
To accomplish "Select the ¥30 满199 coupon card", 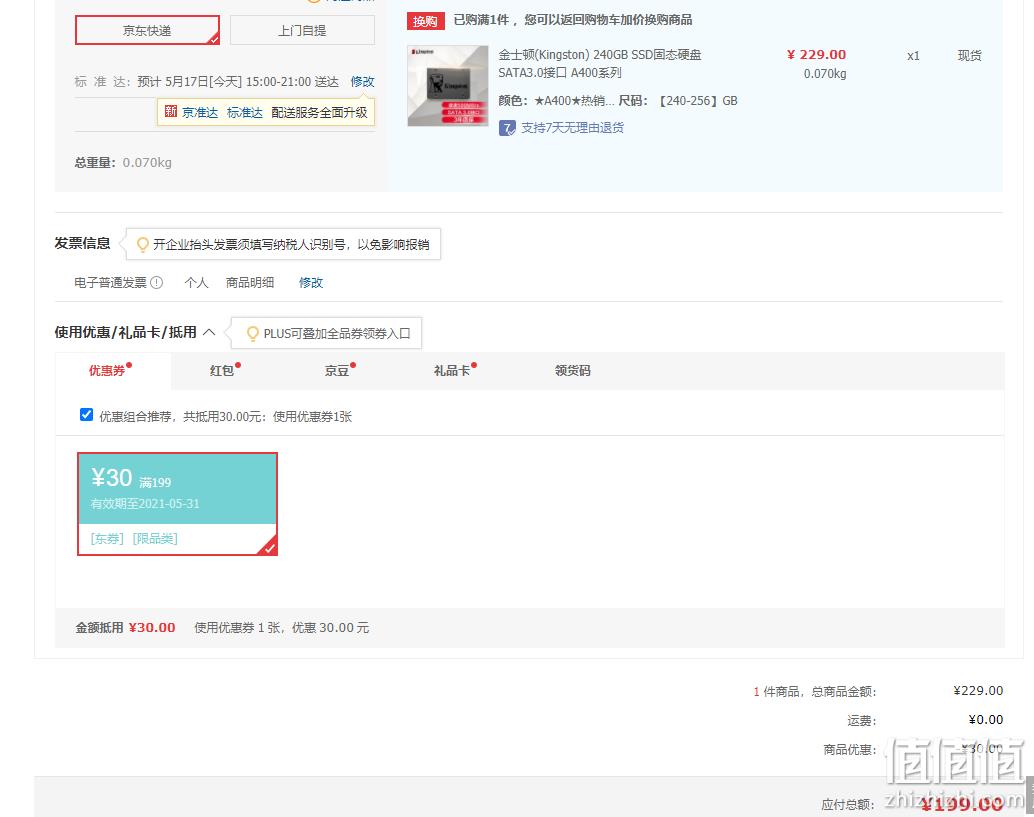I will (177, 504).
